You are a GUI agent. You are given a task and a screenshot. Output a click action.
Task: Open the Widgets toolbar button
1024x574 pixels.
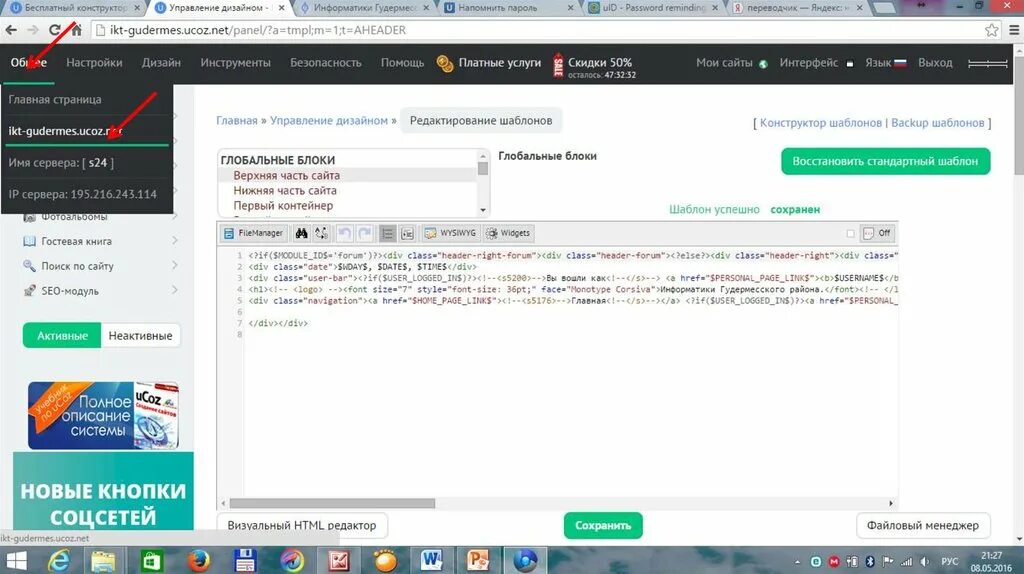click(508, 233)
